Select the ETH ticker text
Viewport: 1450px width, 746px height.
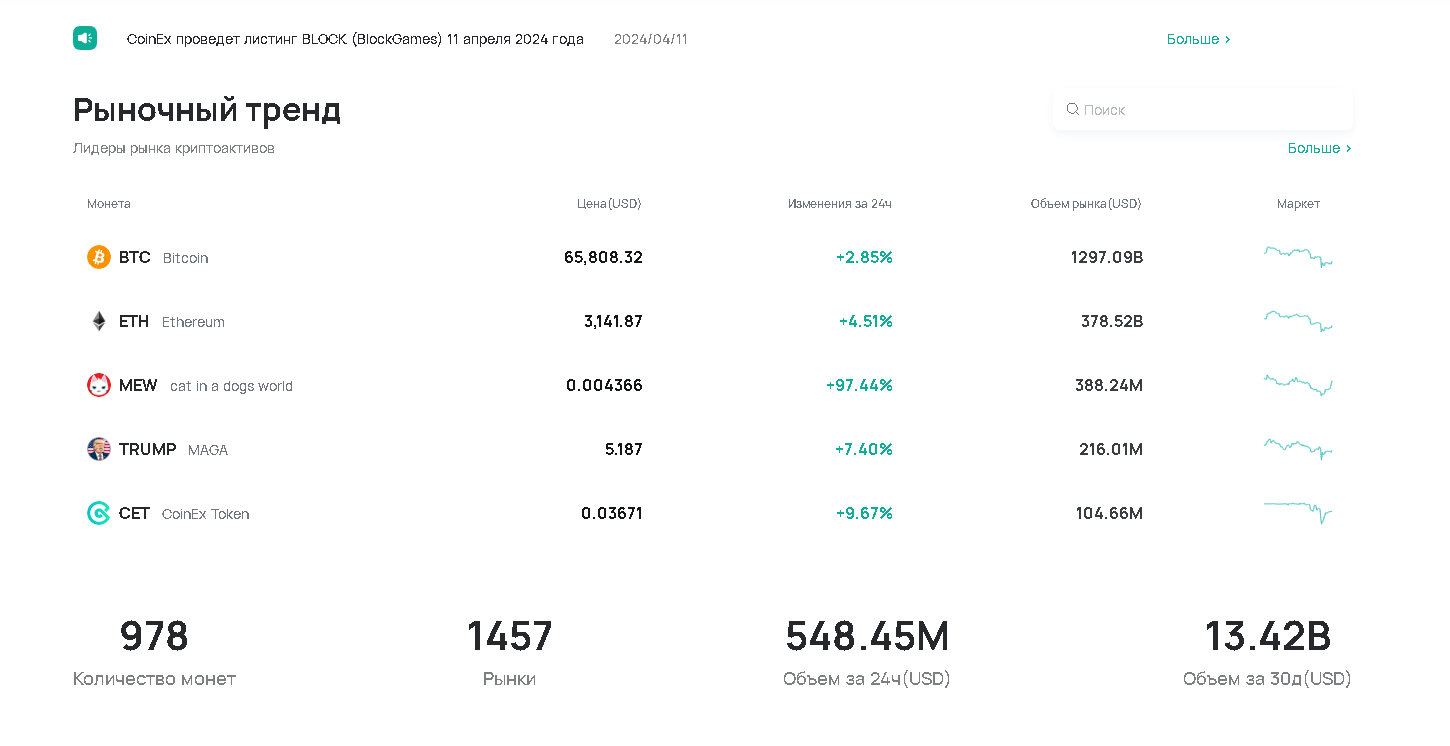[x=134, y=321]
